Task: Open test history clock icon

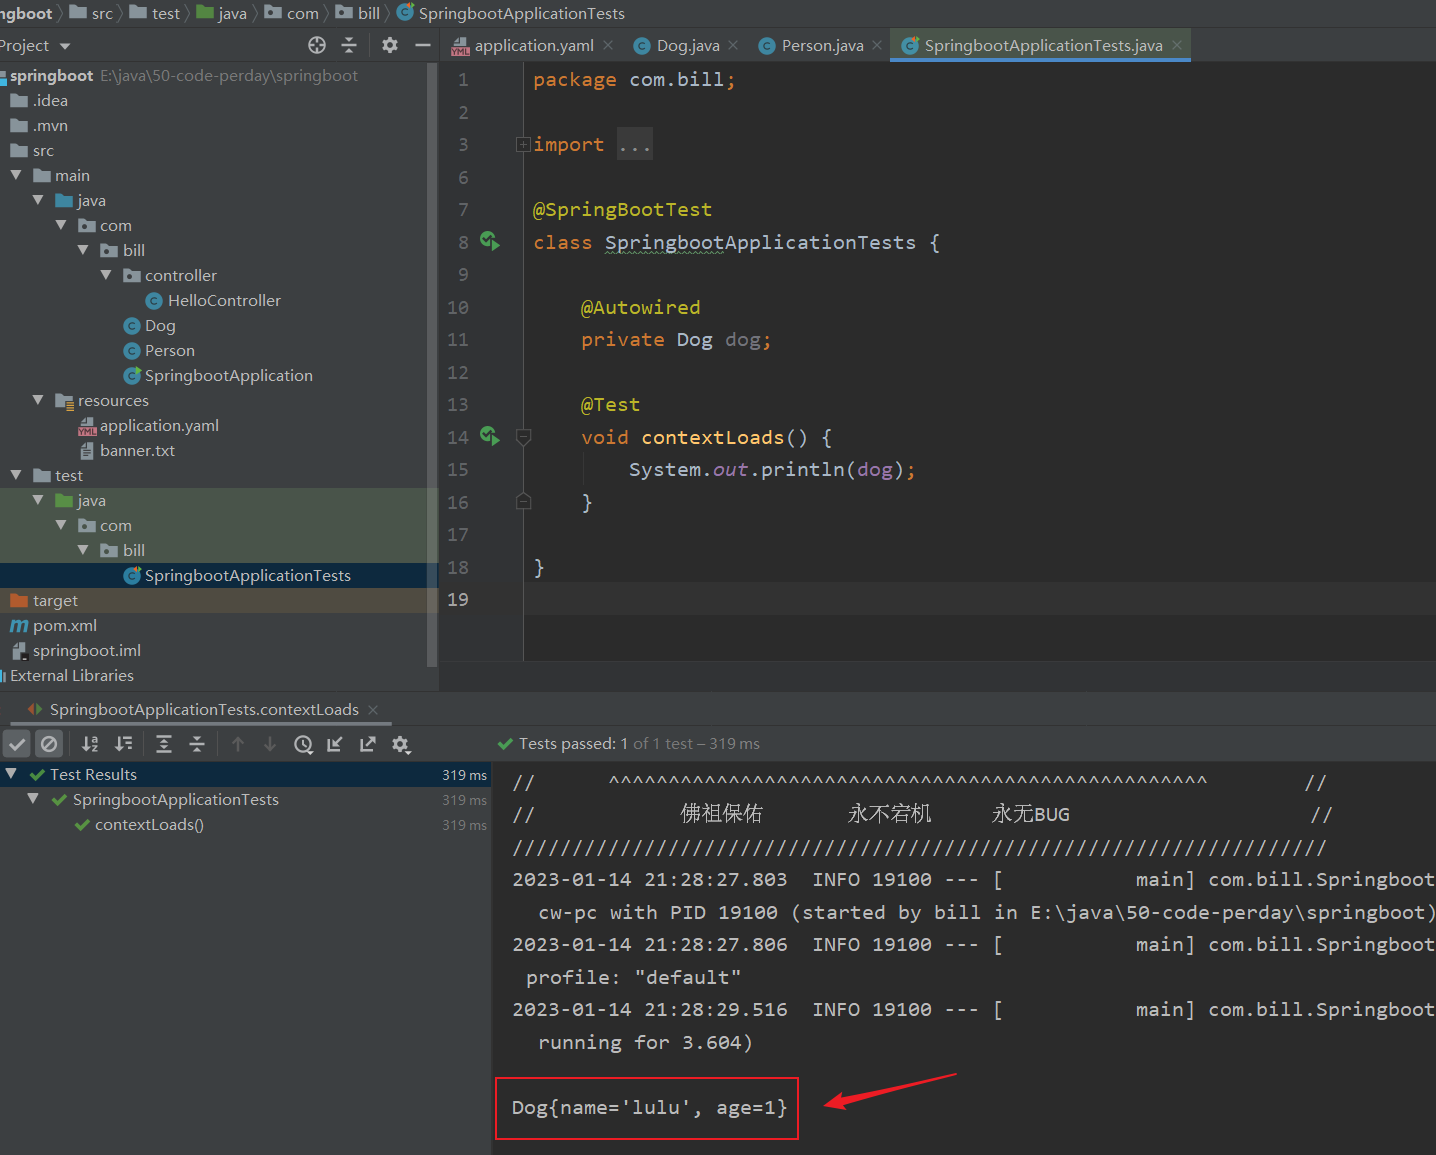Action: (303, 744)
